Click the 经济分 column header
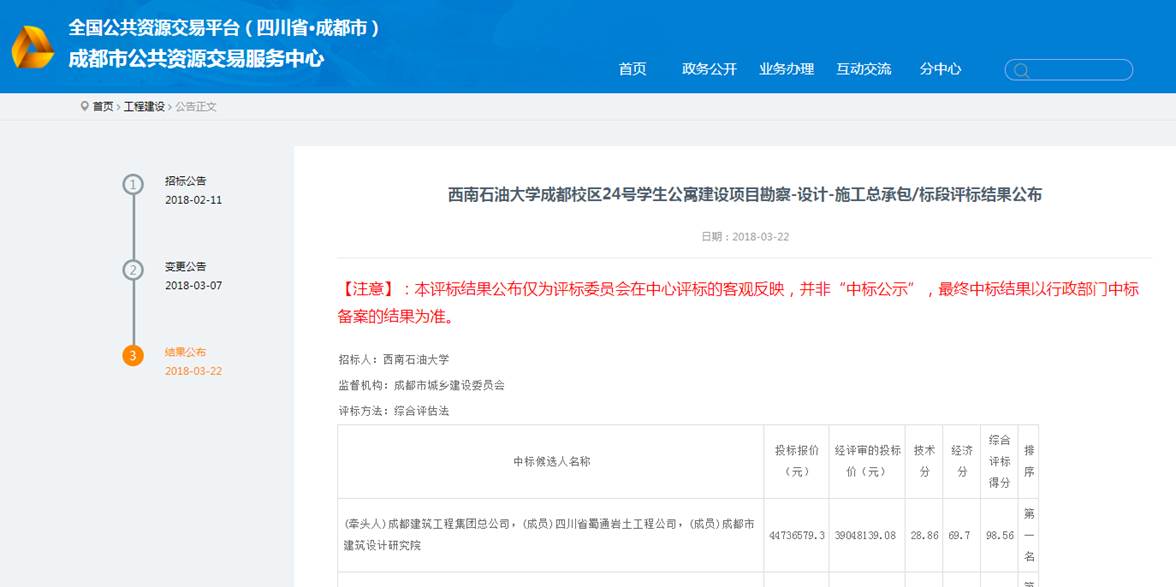1176x587 pixels. [x=962, y=462]
